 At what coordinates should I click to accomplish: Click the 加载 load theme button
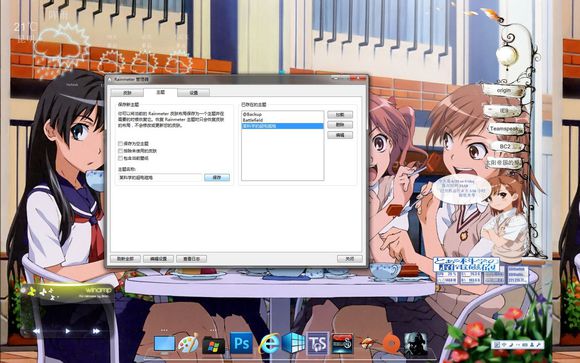(340, 115)
